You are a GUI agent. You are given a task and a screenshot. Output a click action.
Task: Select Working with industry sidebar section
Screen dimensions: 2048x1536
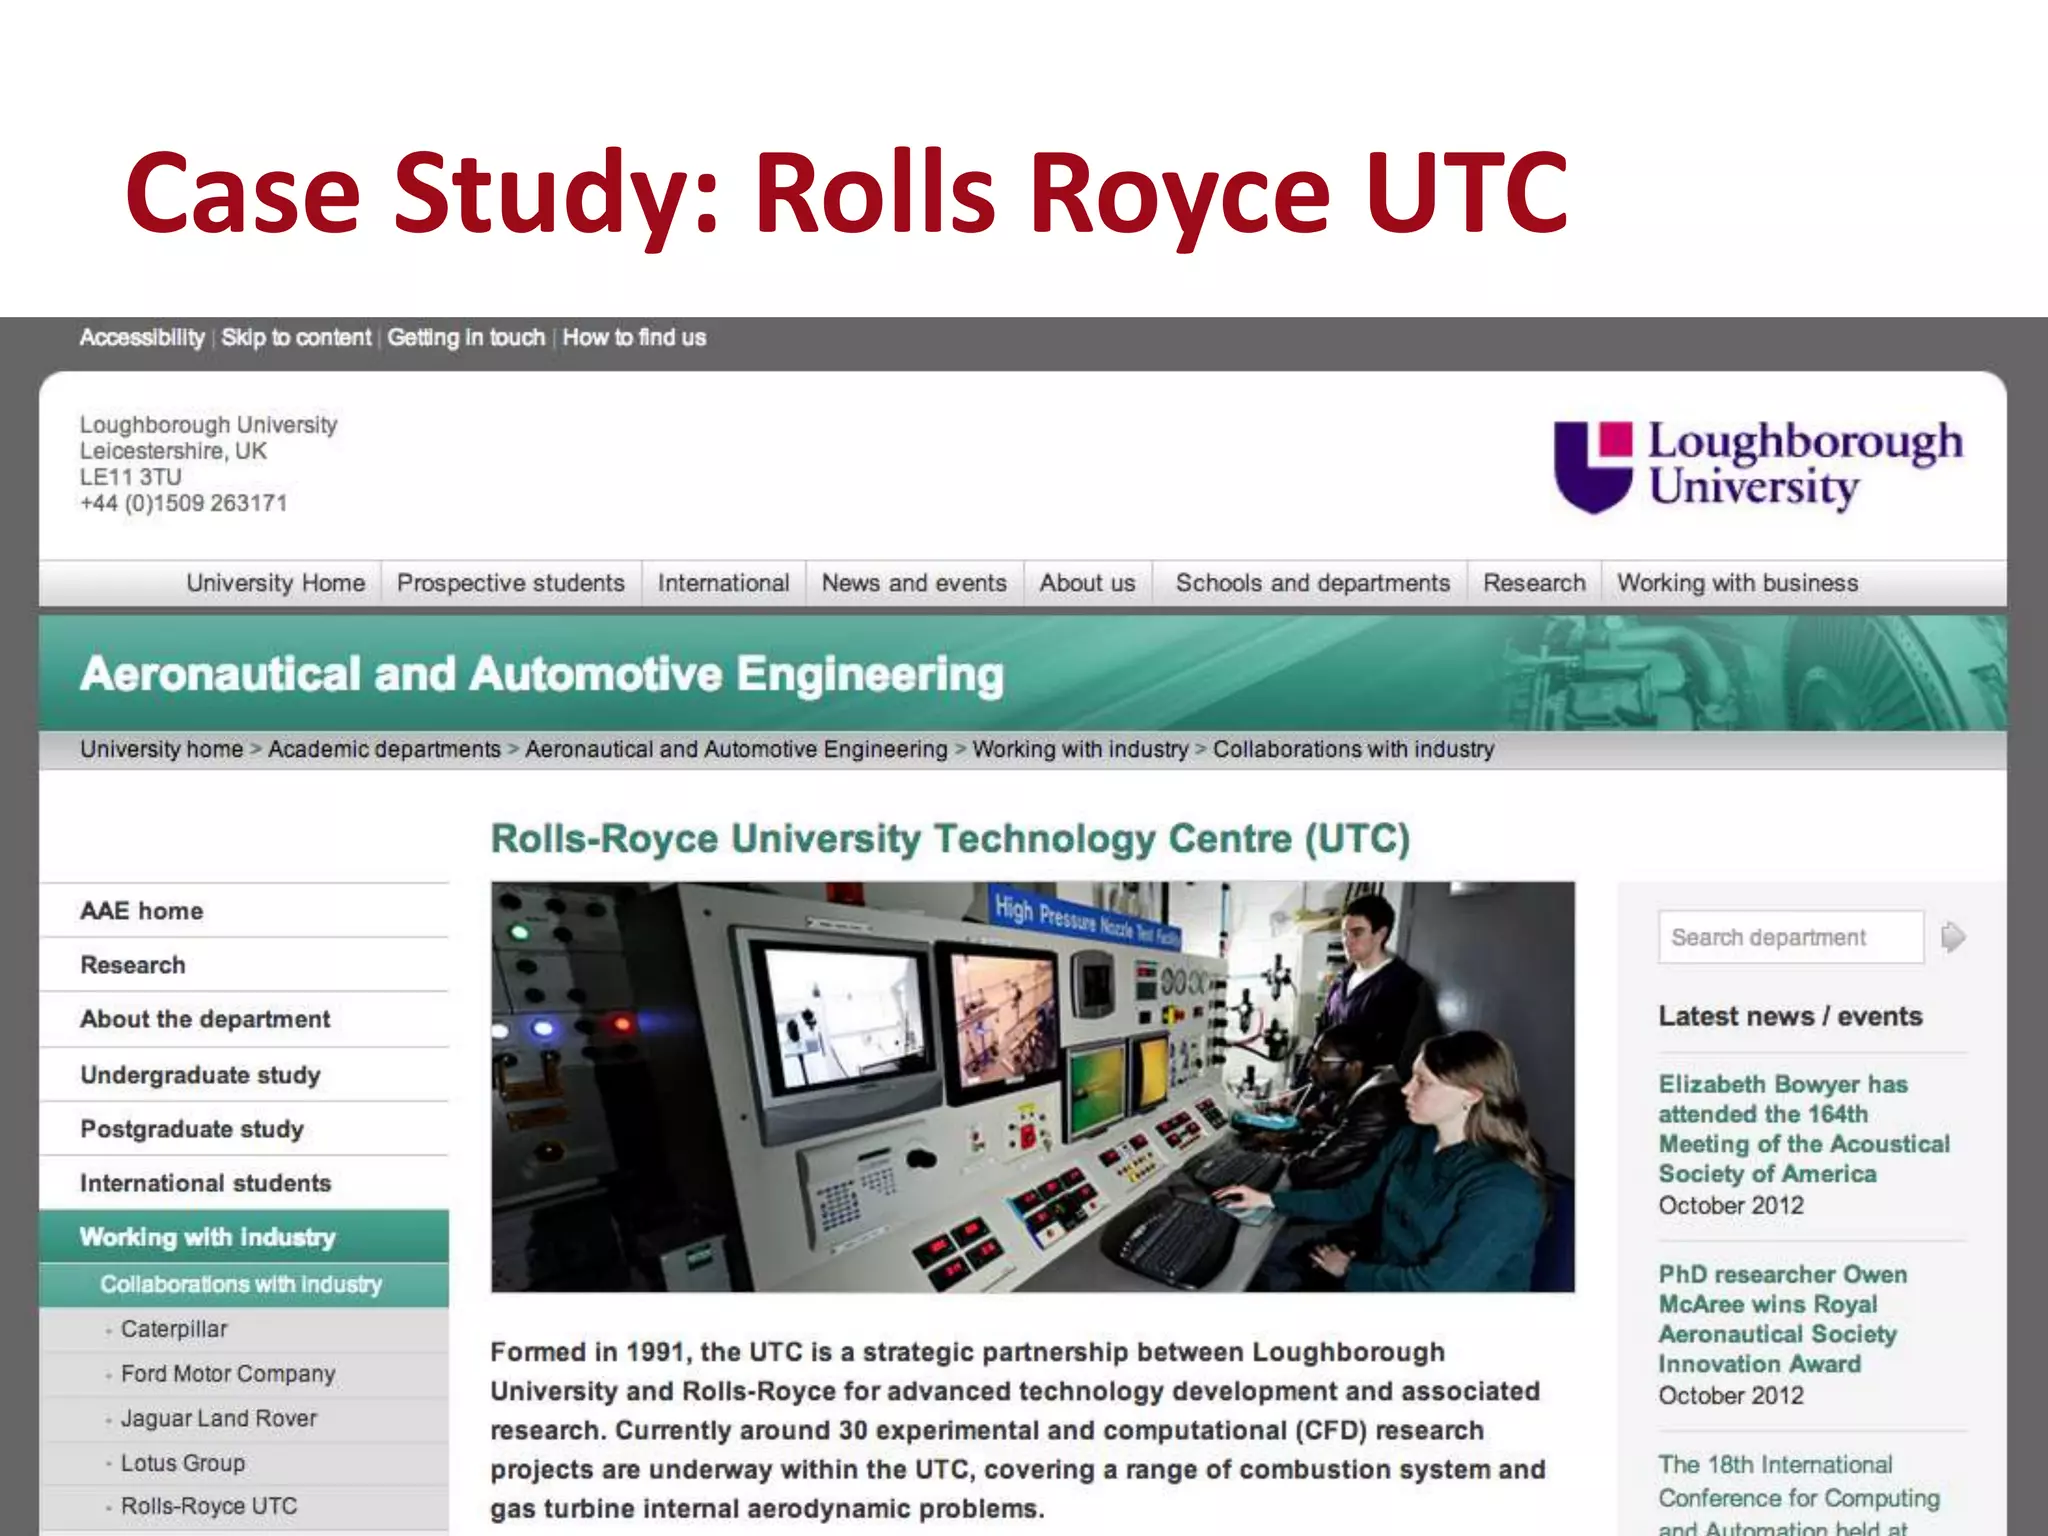(x=244, y=1237)
